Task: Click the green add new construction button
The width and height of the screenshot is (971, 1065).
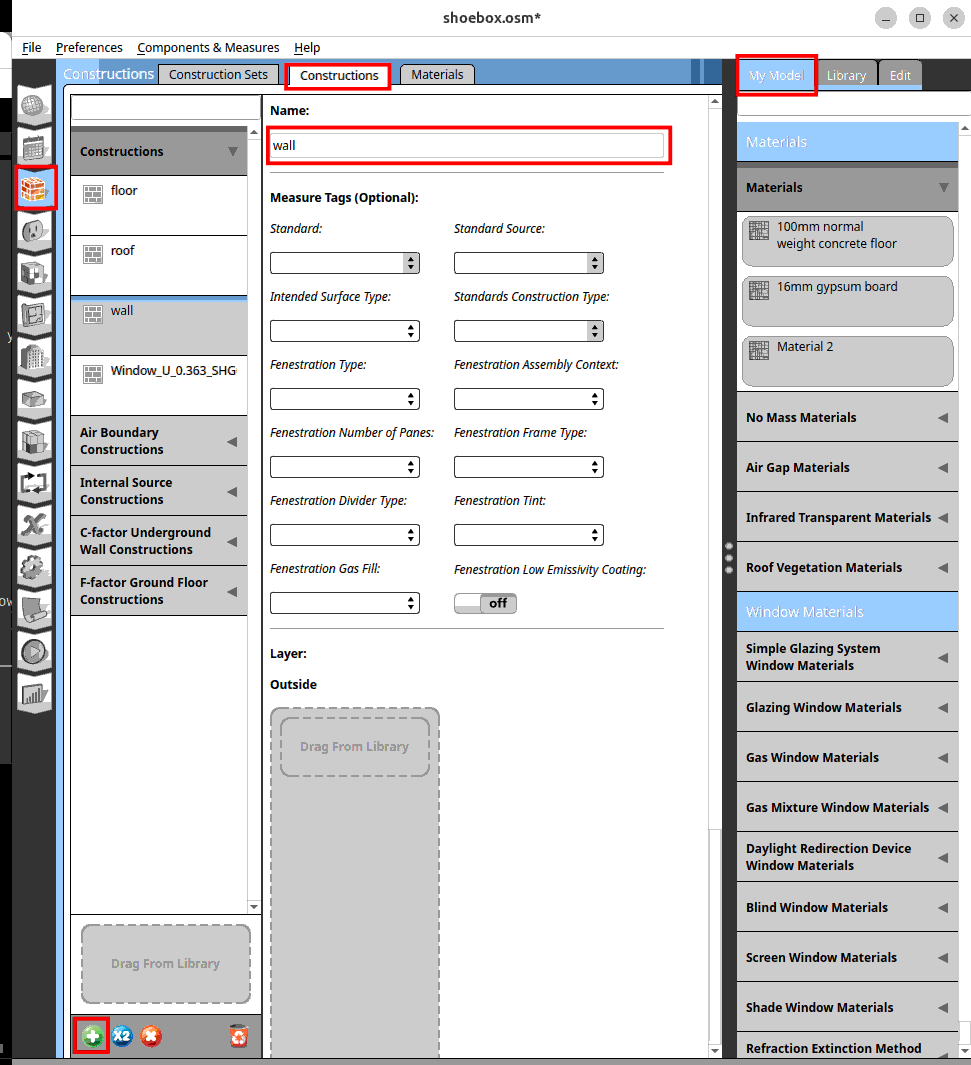Action: [x=93, y=1036]
